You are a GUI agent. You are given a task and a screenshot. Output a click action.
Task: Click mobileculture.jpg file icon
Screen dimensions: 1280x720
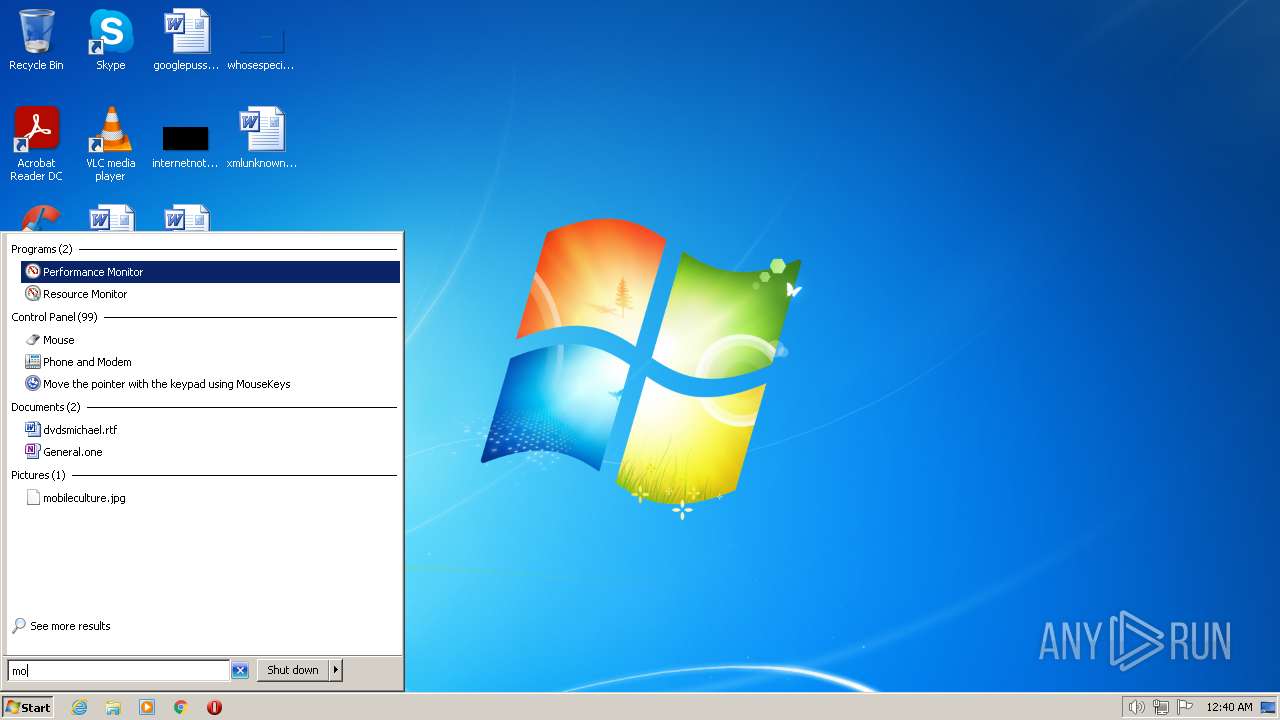pos(33,498)
